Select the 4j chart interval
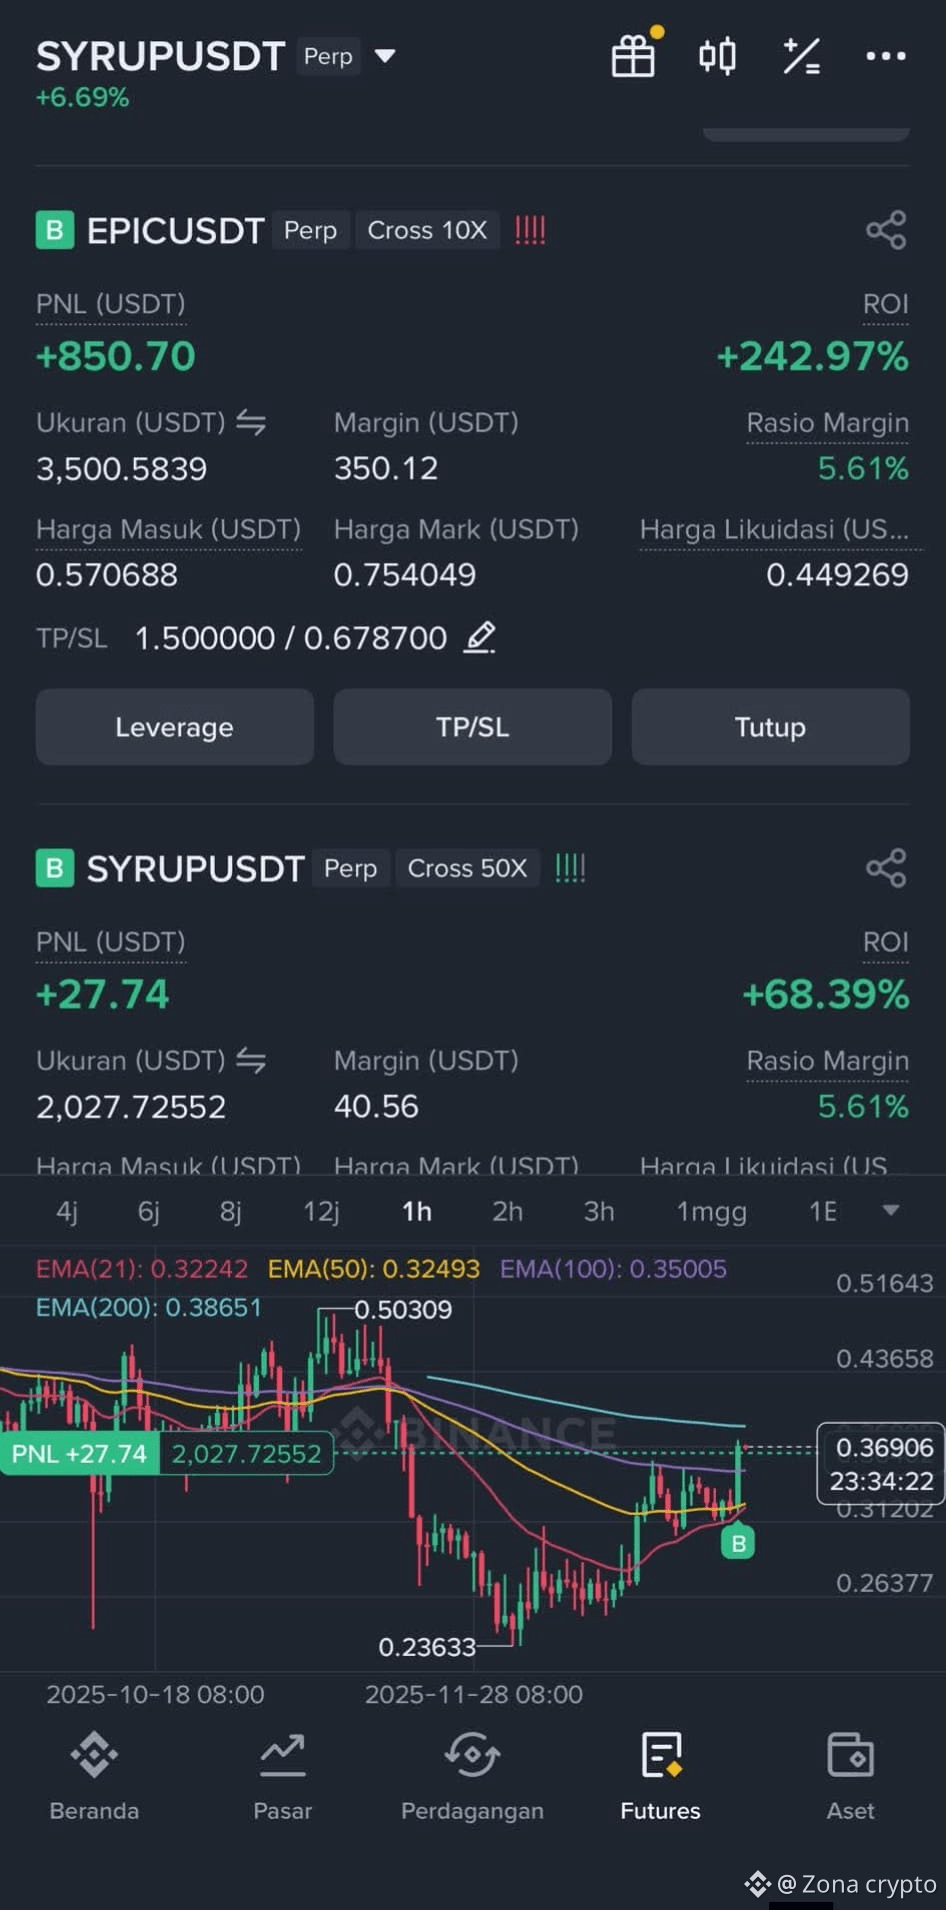 click(x=66, y=1212)
